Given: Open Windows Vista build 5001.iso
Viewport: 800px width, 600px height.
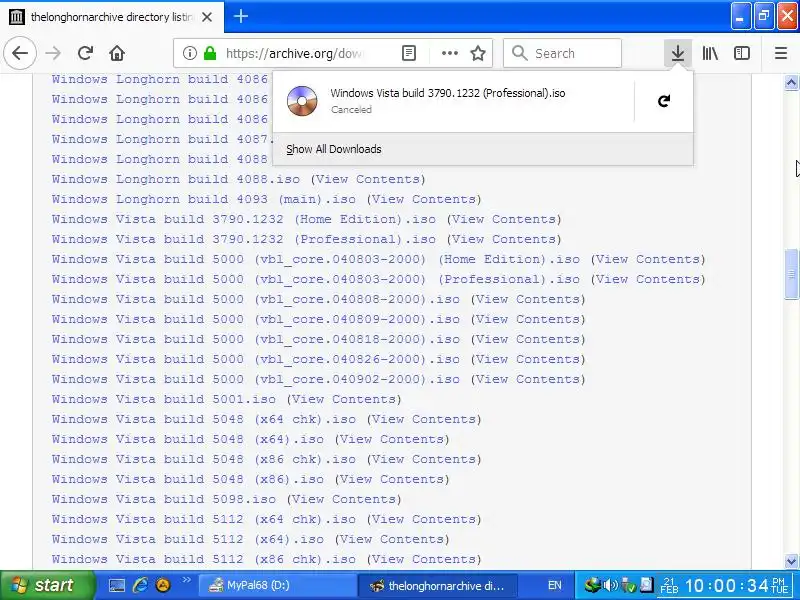Looking at the screenshot, I should (164, 399).
